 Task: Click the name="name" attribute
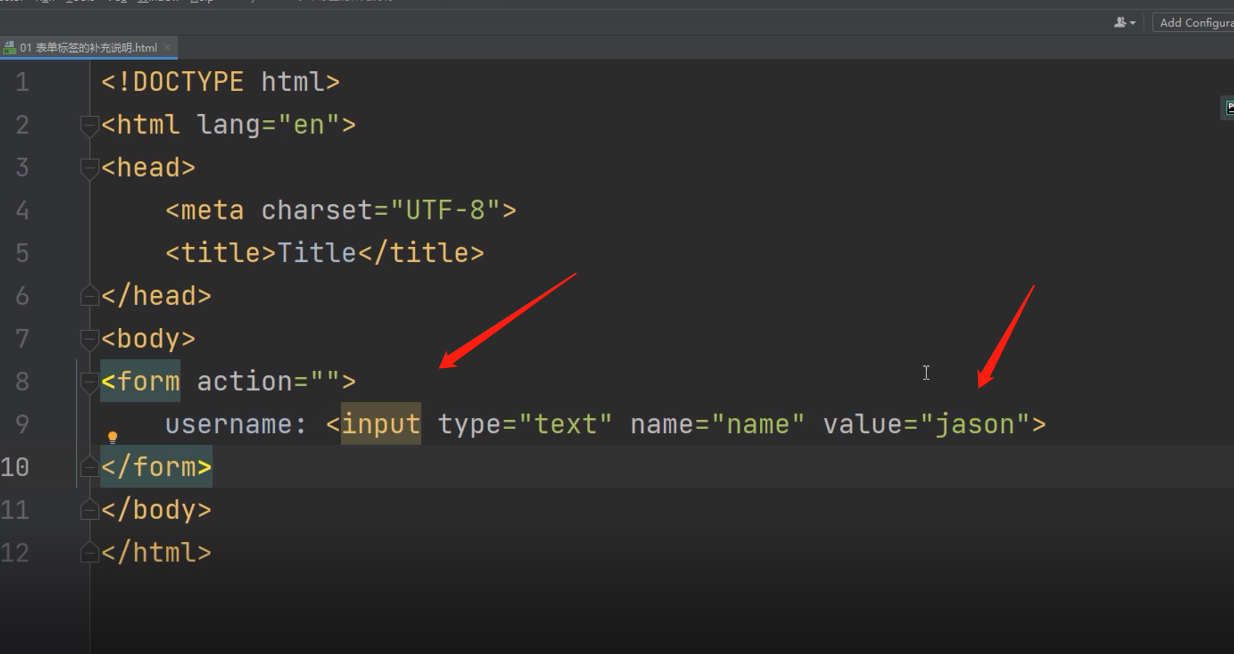[x=718, y=424]
